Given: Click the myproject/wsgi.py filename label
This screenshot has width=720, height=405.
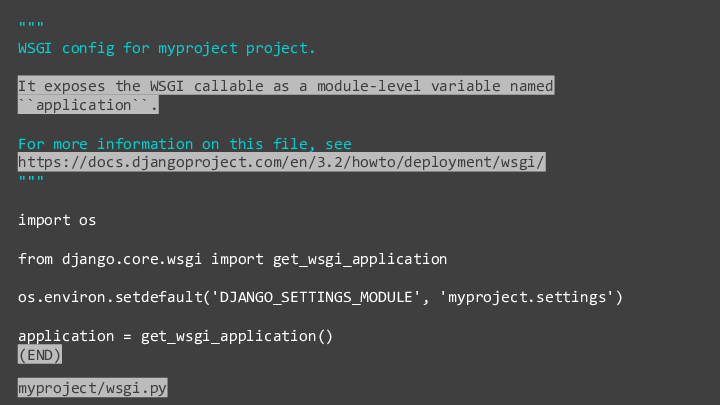Looking at the screenshot, I should point(92,388).
